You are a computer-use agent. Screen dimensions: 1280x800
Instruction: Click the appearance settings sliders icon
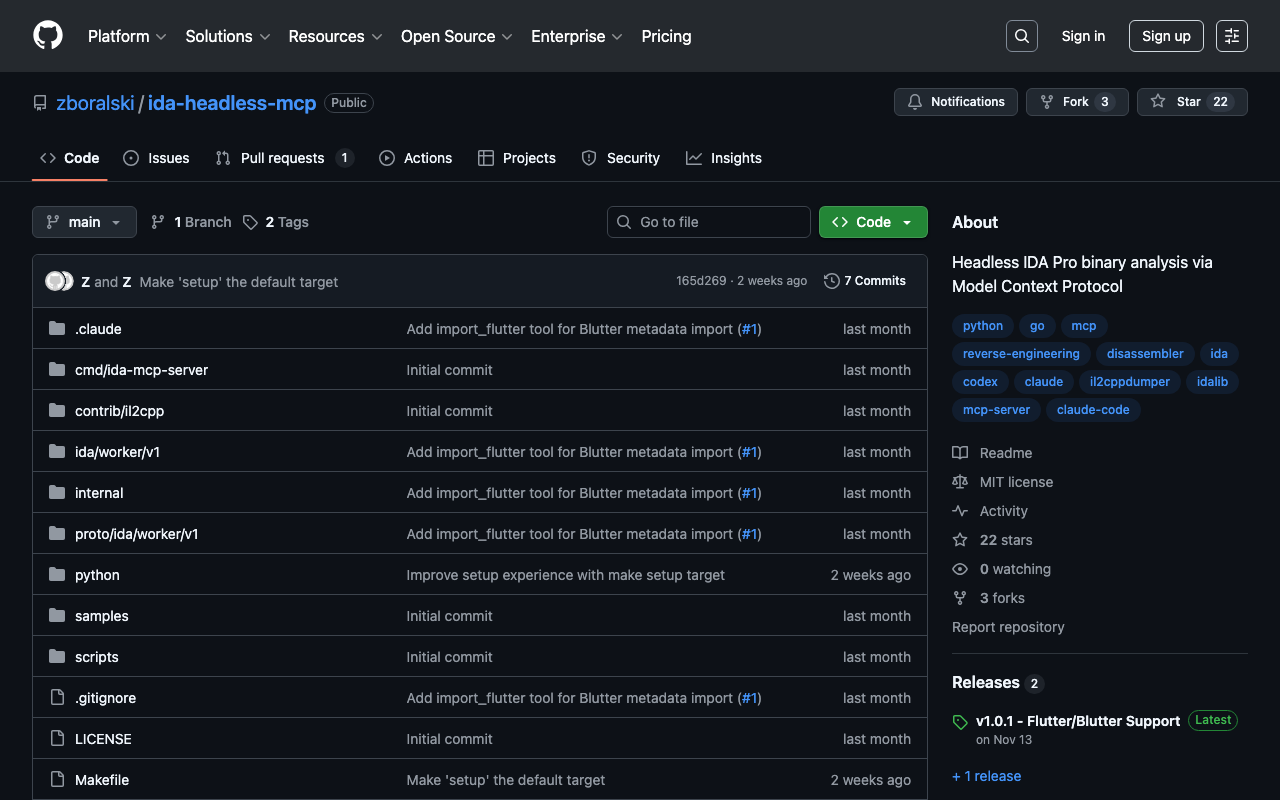1231,36
